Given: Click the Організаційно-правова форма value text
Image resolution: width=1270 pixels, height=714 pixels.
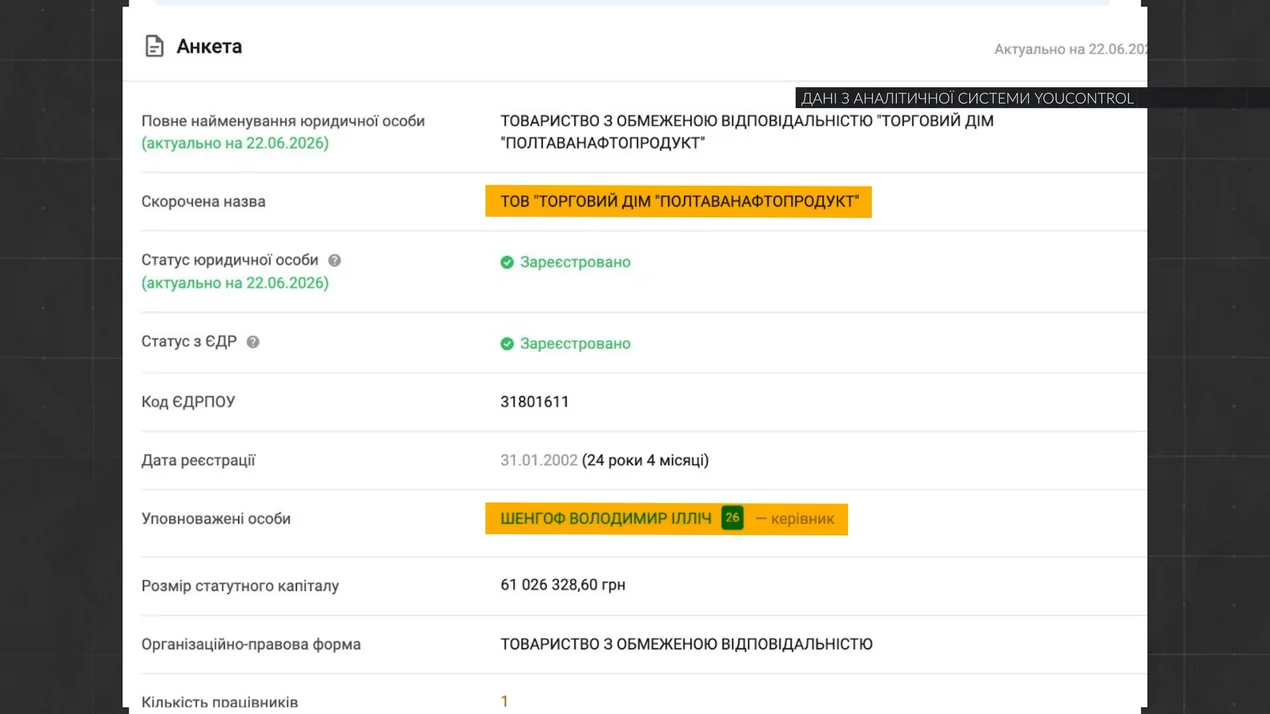Looking at the screenshot, I should pyautogui.click(x=686, y=645).
